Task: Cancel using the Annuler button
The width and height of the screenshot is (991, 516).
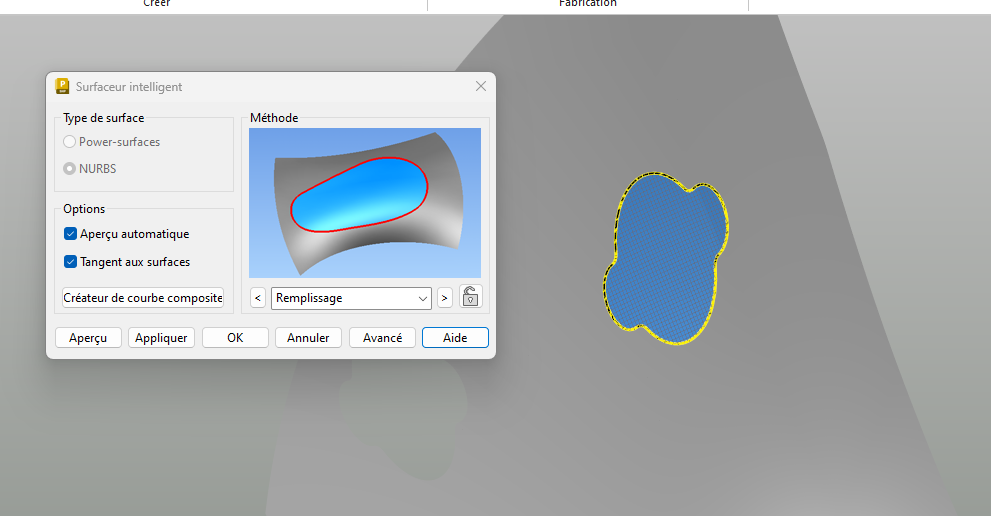Action: [309, 338]
